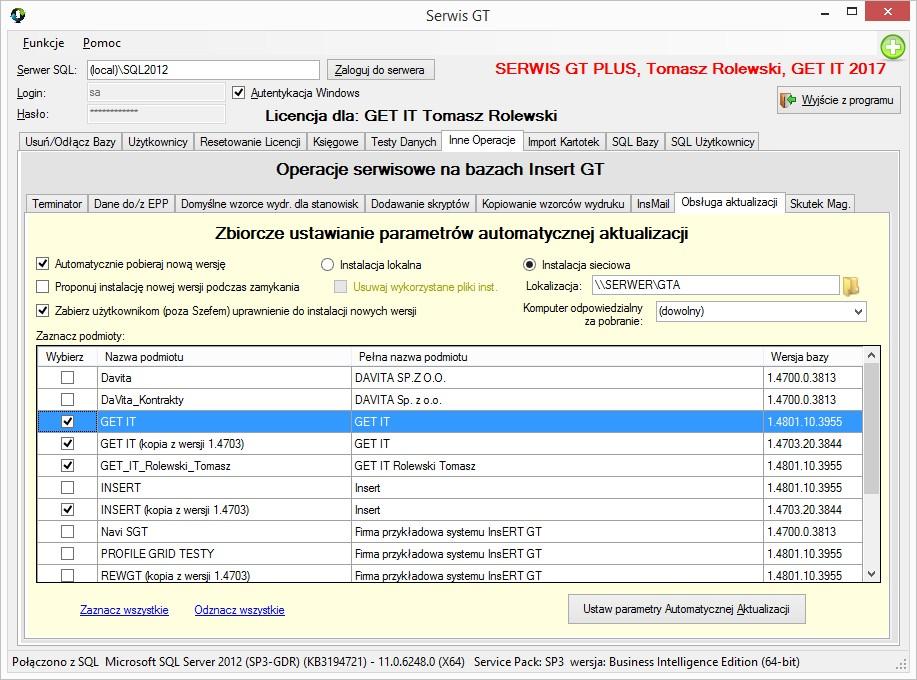Check the DaVita_Kontrakty row checkbox

pos(67,399)
